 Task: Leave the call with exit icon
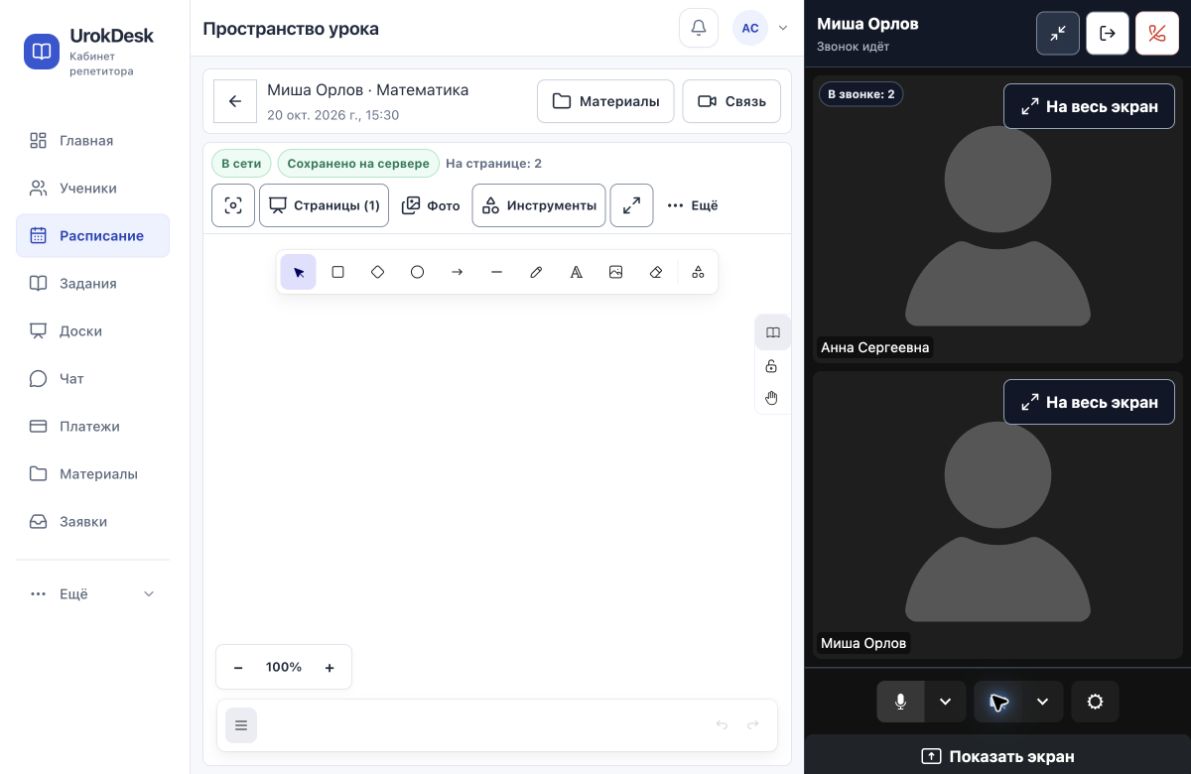pyautogui.click(x=1107, y=33)
